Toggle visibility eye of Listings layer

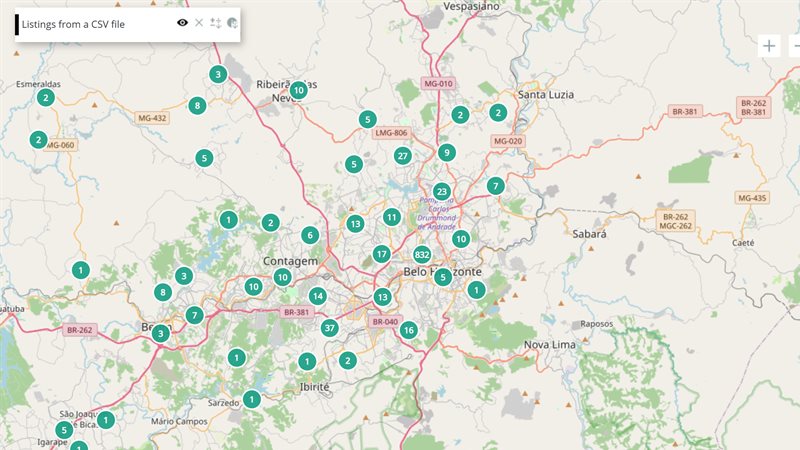pos(182,23)
